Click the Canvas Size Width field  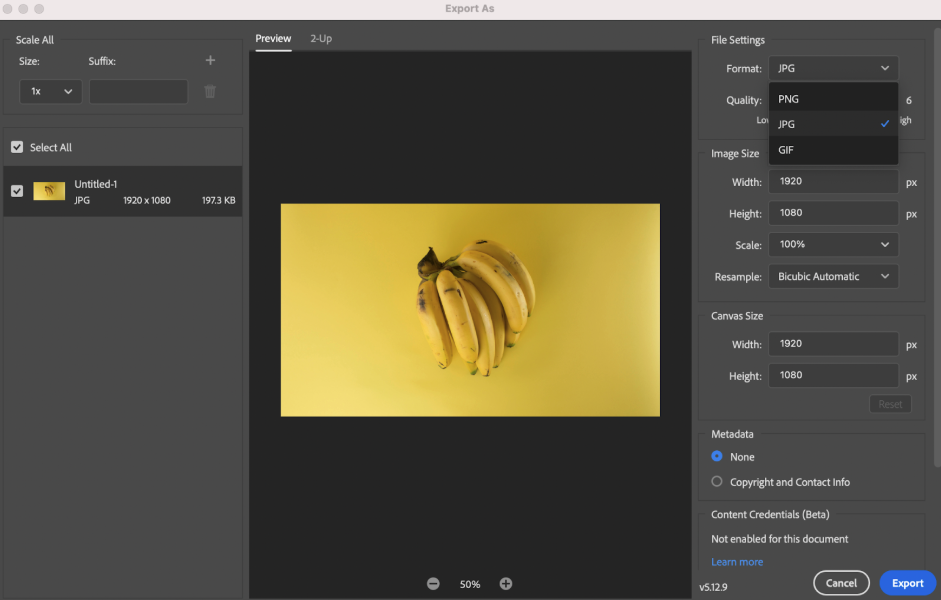tap(833, 344)
